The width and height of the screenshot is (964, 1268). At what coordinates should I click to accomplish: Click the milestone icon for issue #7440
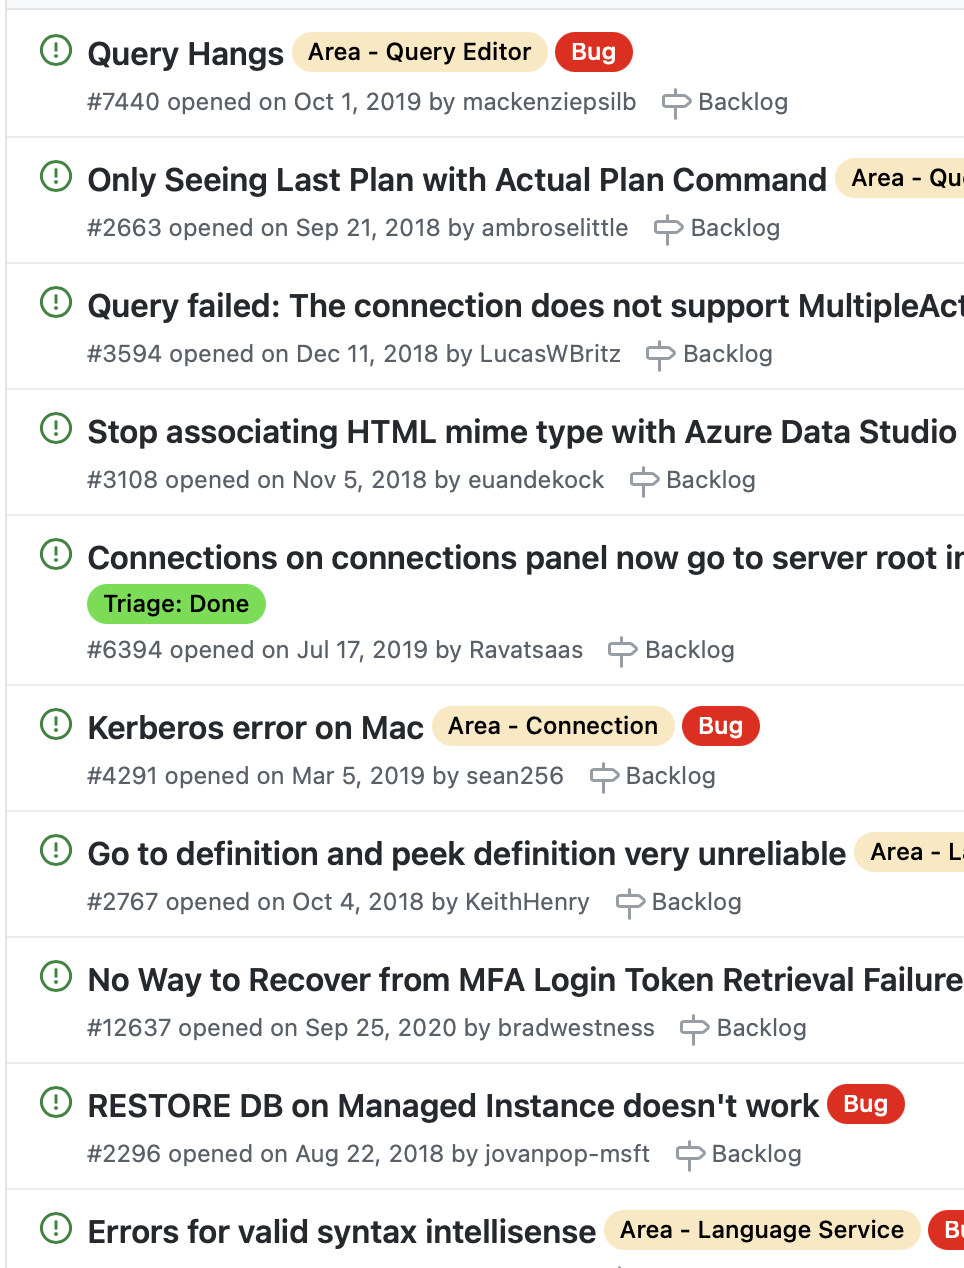coord(676,103)
